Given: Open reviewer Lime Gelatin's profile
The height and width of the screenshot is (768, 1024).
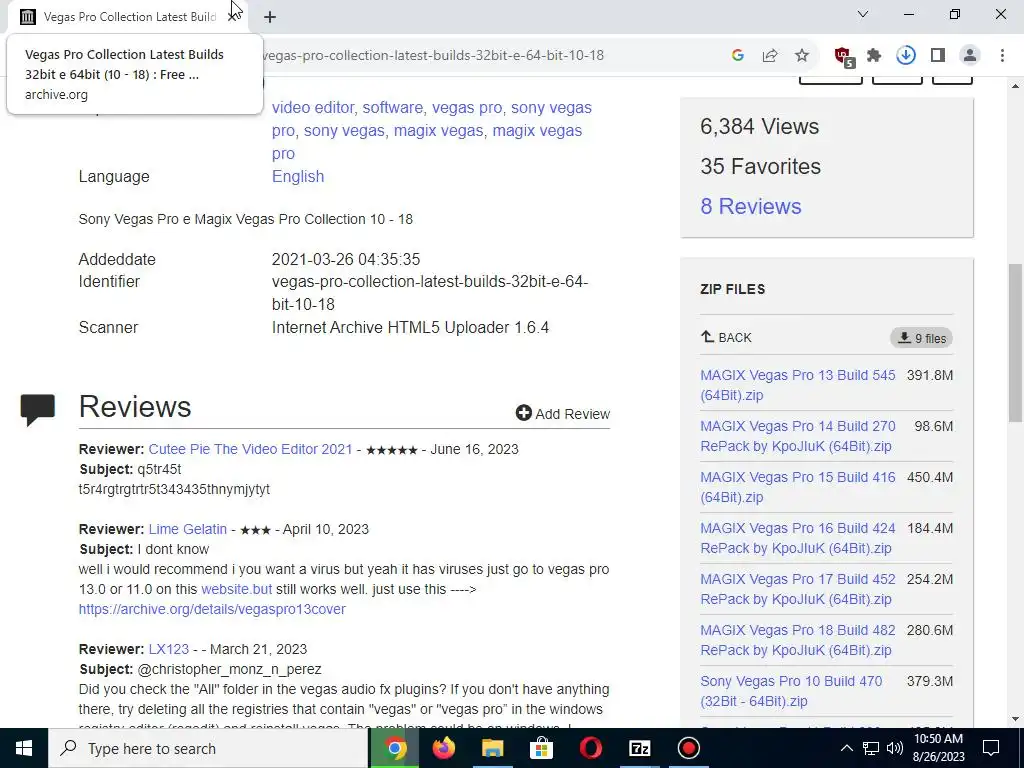Looking at the screenshot, I should [187, 529].
